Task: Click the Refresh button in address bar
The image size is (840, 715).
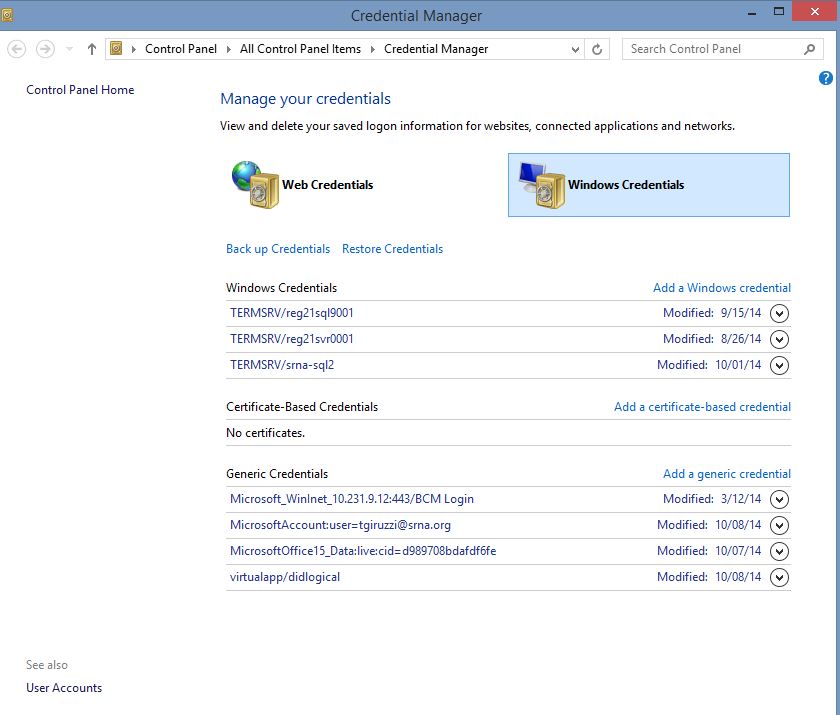Action: [598, 49]
